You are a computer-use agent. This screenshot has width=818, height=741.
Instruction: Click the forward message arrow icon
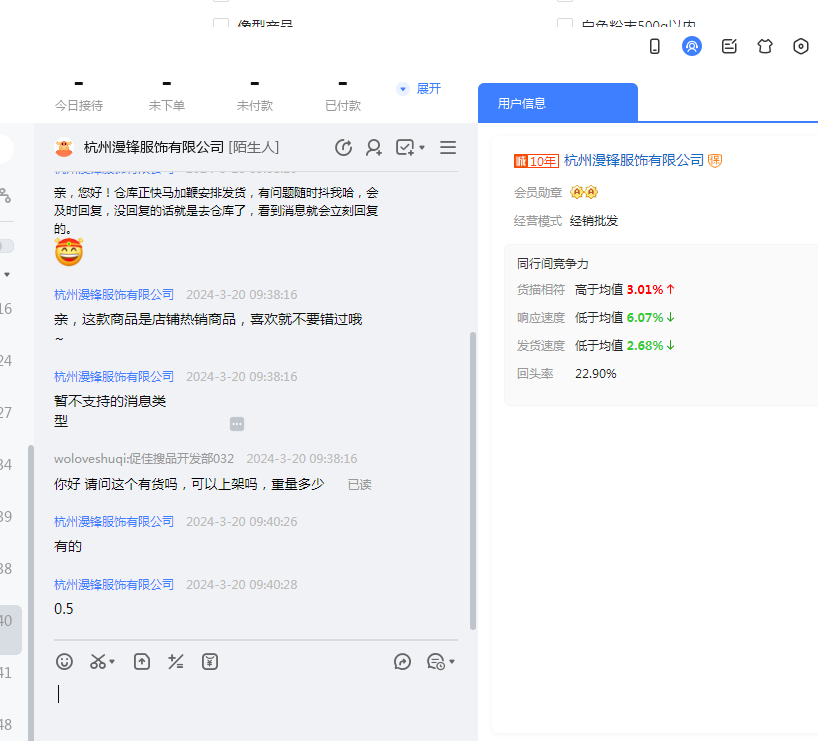pyautogui.click(x=403, y=661)
